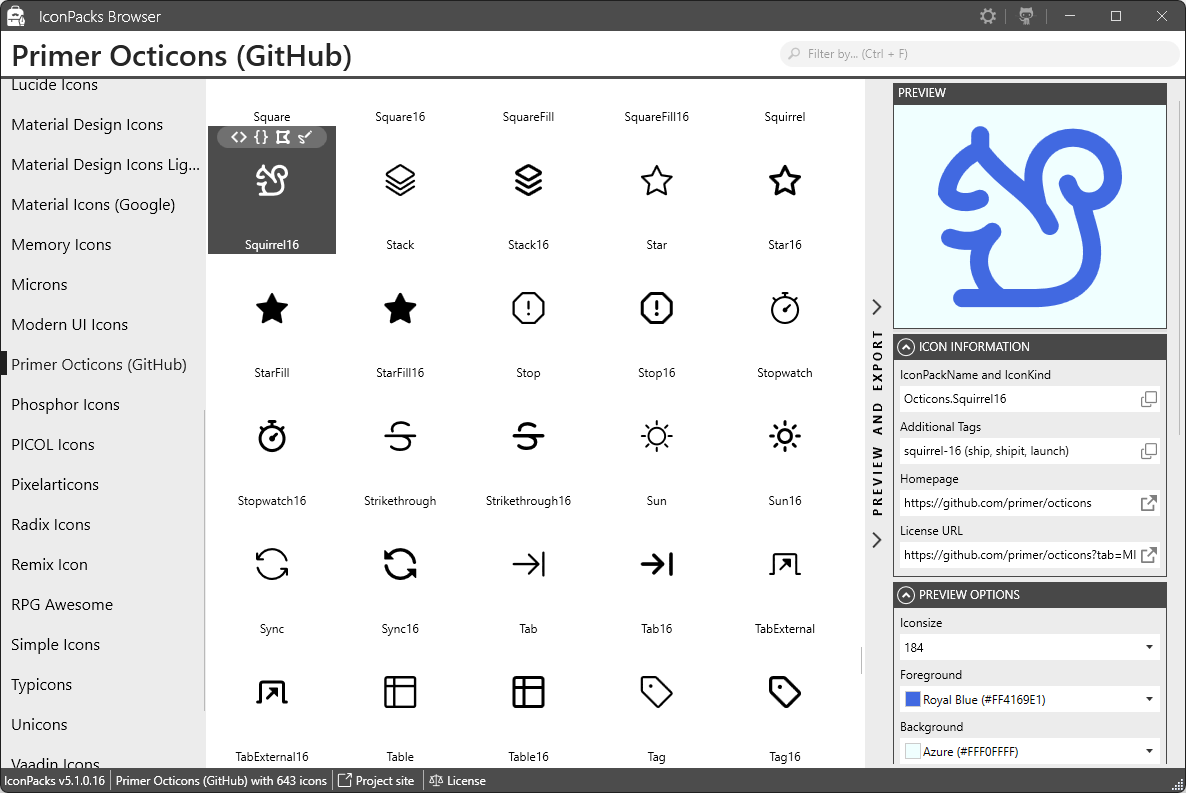
Task: Open settings via title bar gear icon
Action: [x=987, y=16]
